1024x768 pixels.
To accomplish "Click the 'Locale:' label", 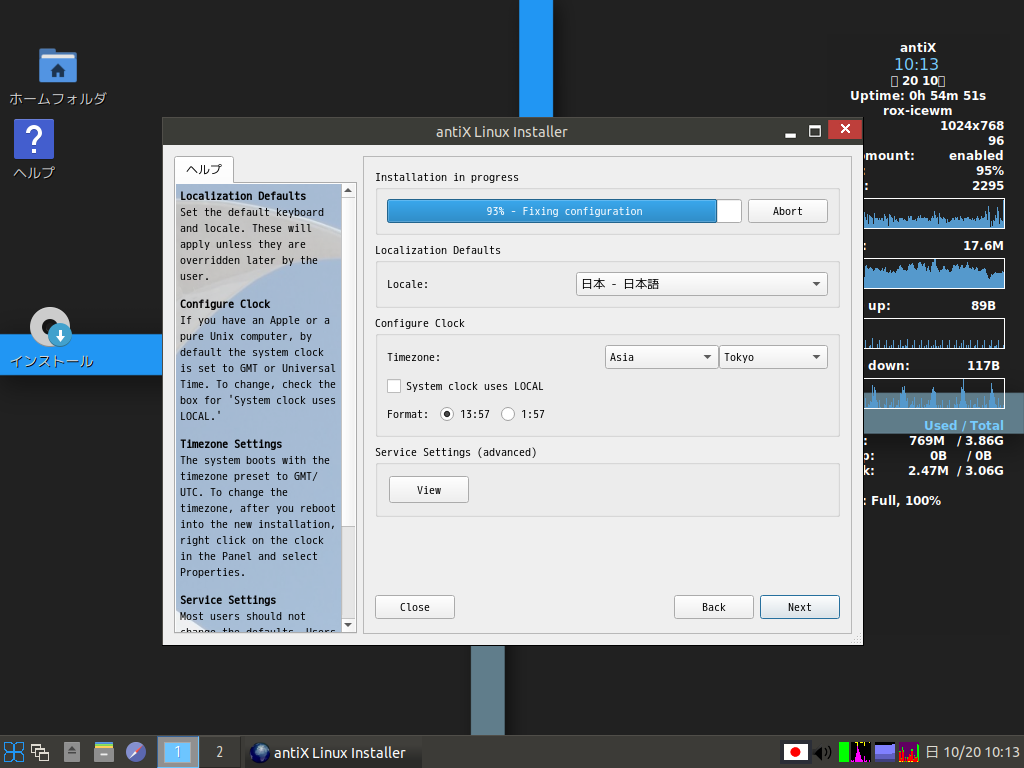I will pyautogui.click(x=408, y=284).
